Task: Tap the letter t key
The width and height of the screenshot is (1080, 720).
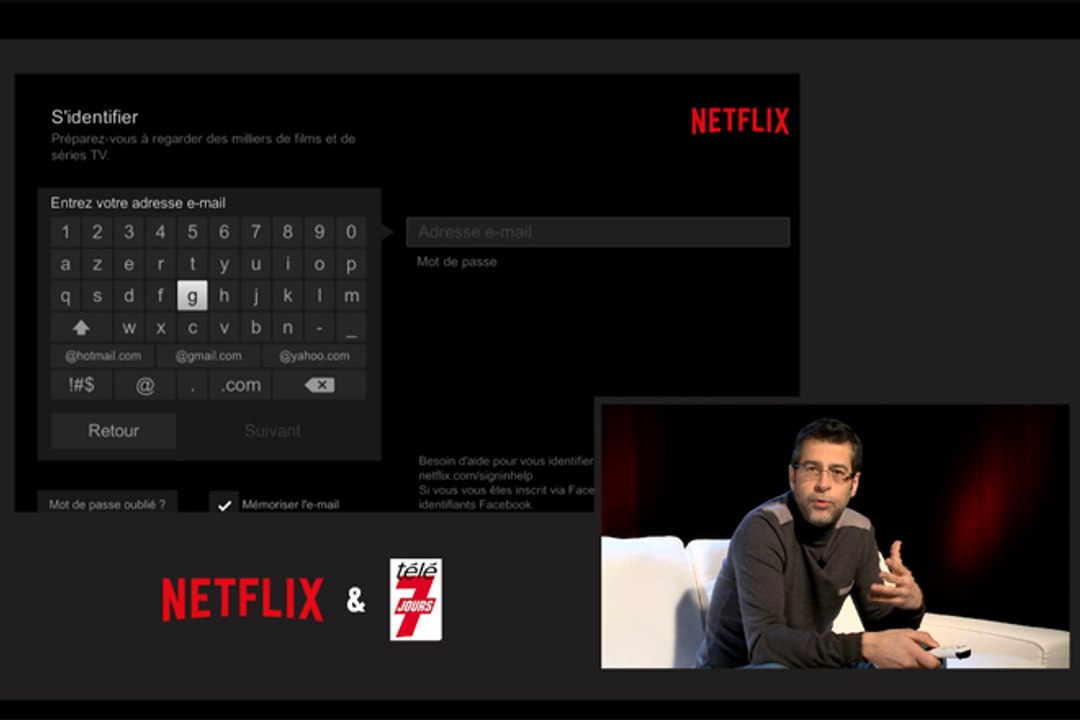Action: pyautogui.click(x=192, y=264)
